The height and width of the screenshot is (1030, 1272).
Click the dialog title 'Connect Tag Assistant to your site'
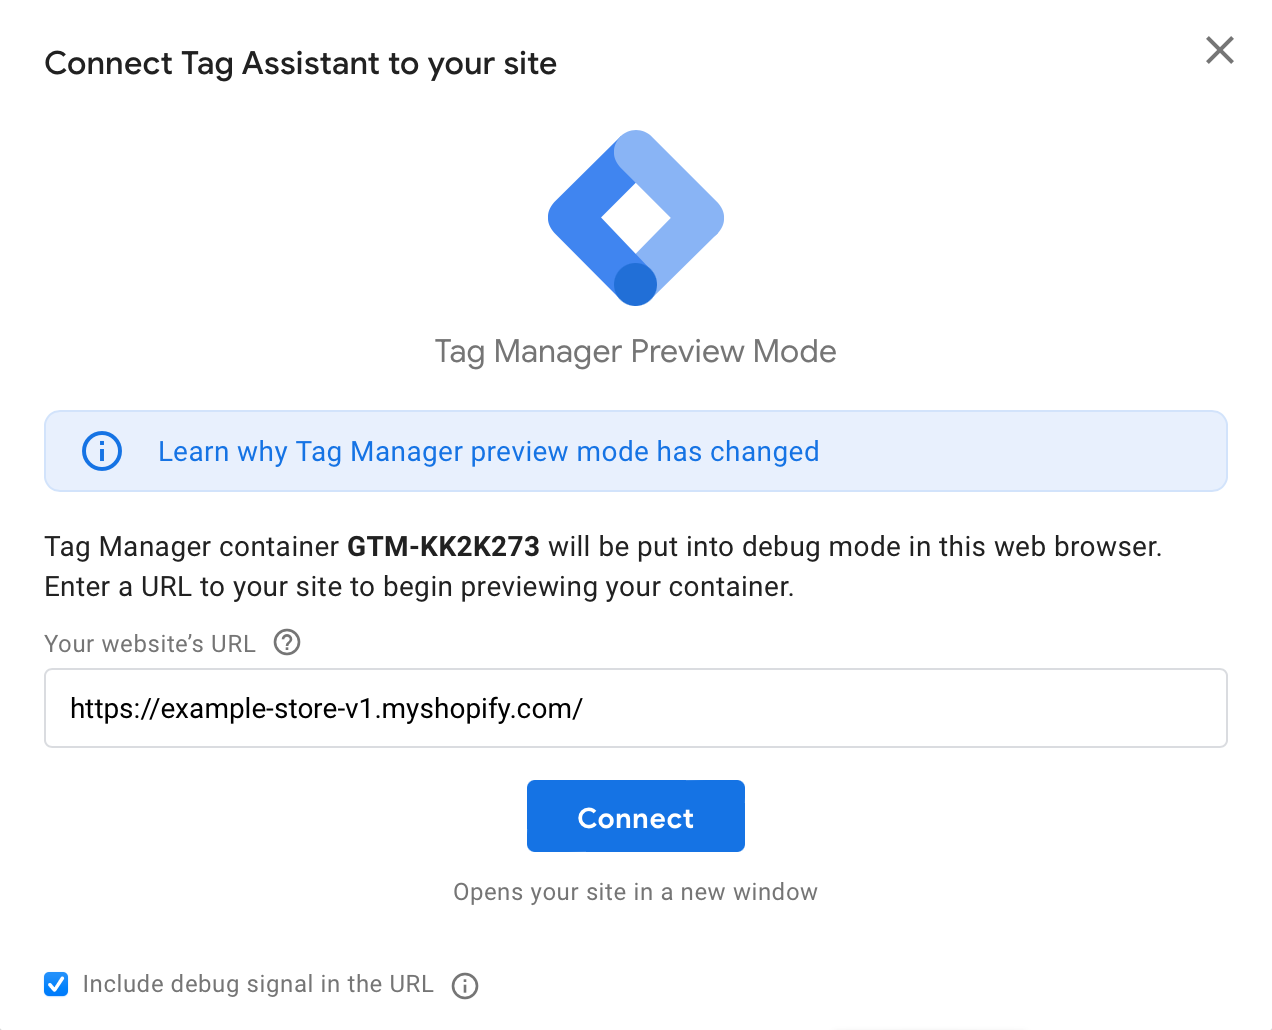[x=301, y=63]
